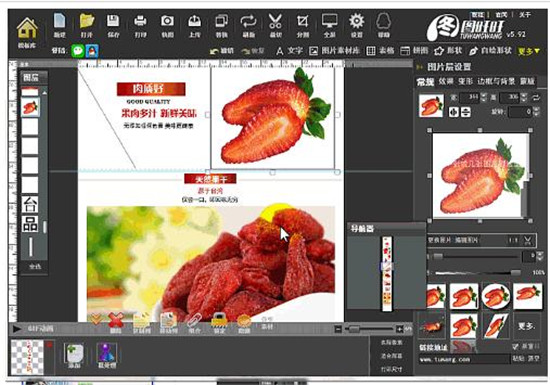Viewport: 550px width, 385px height.
Task: Toggle the new window checkbox beside link address
Action: (515, 347)
